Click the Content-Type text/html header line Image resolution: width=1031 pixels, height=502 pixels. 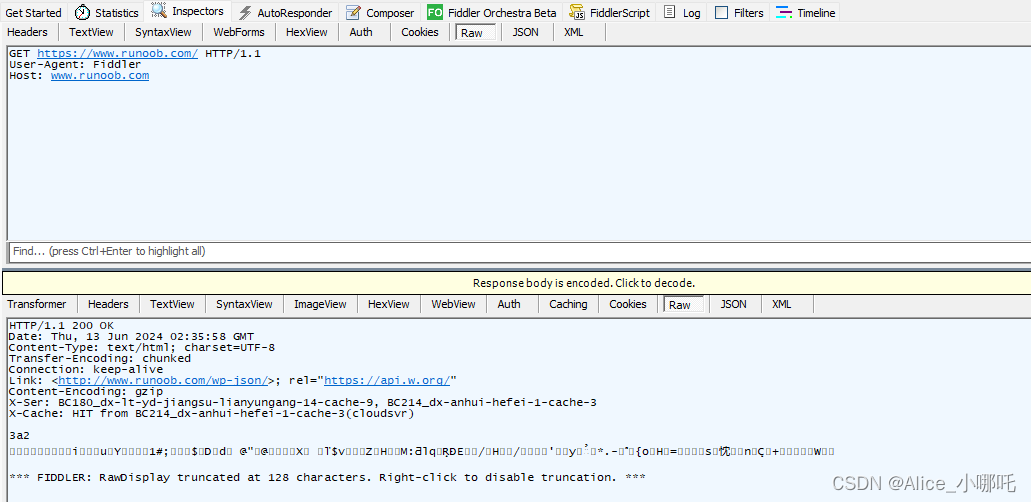point(142,347)
